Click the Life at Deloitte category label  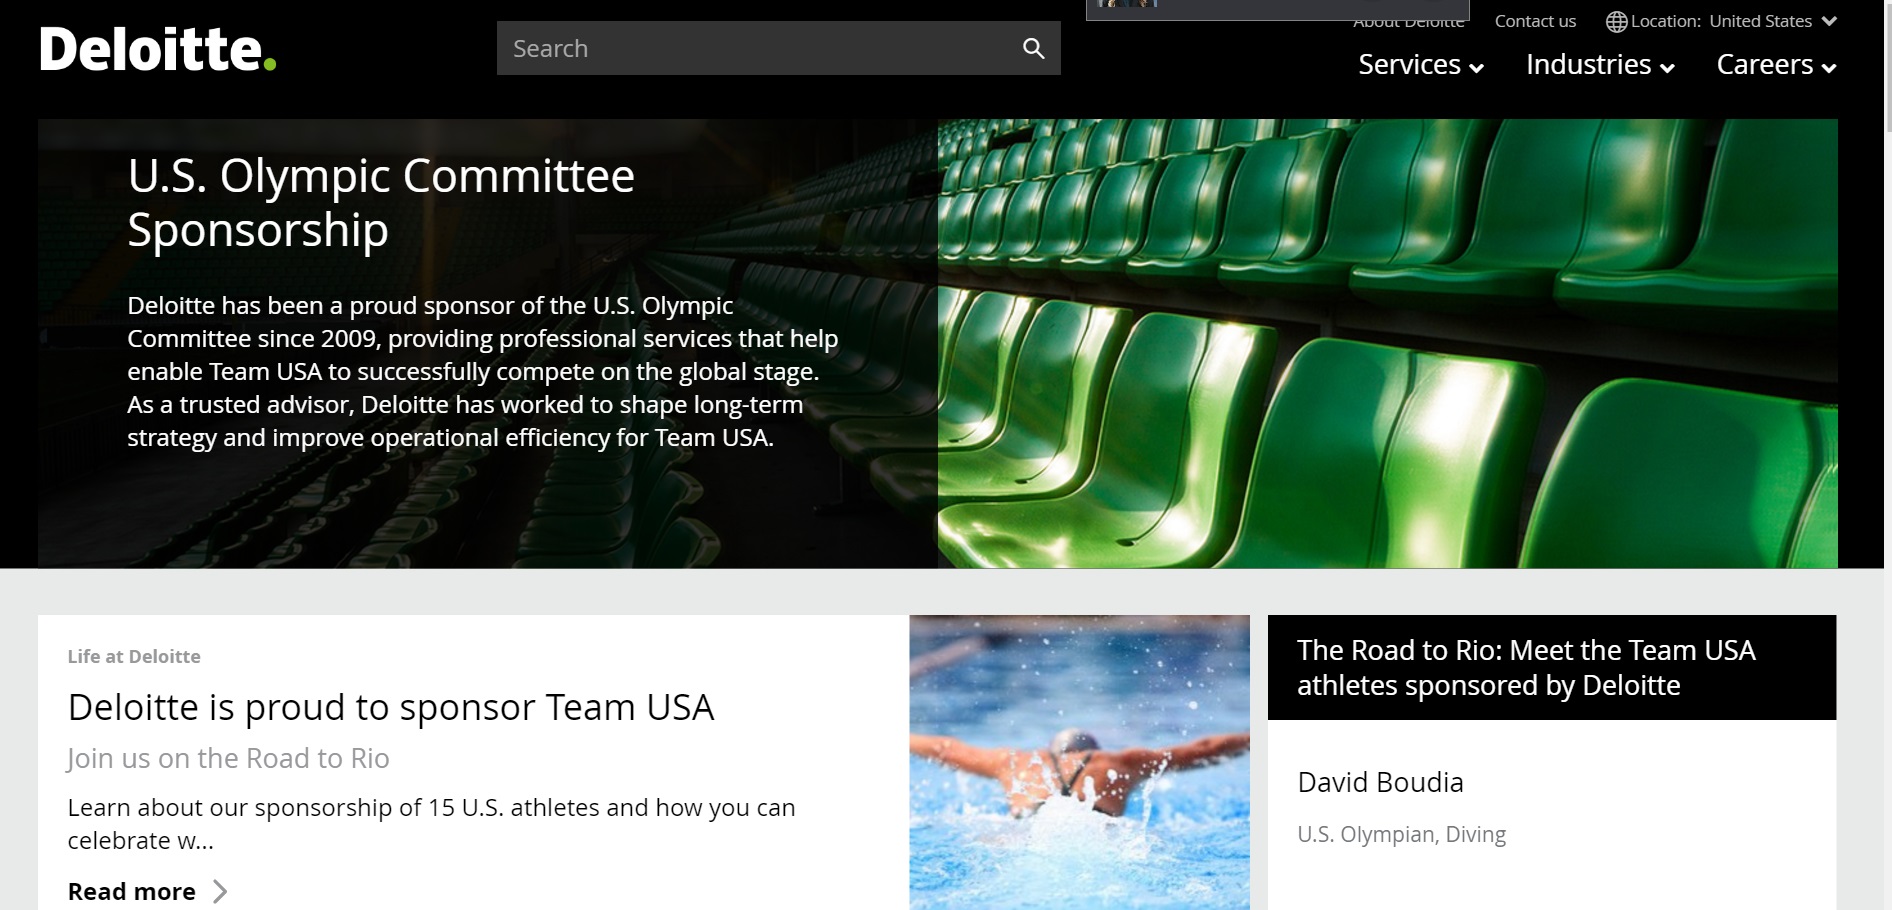tap(134, 656)
